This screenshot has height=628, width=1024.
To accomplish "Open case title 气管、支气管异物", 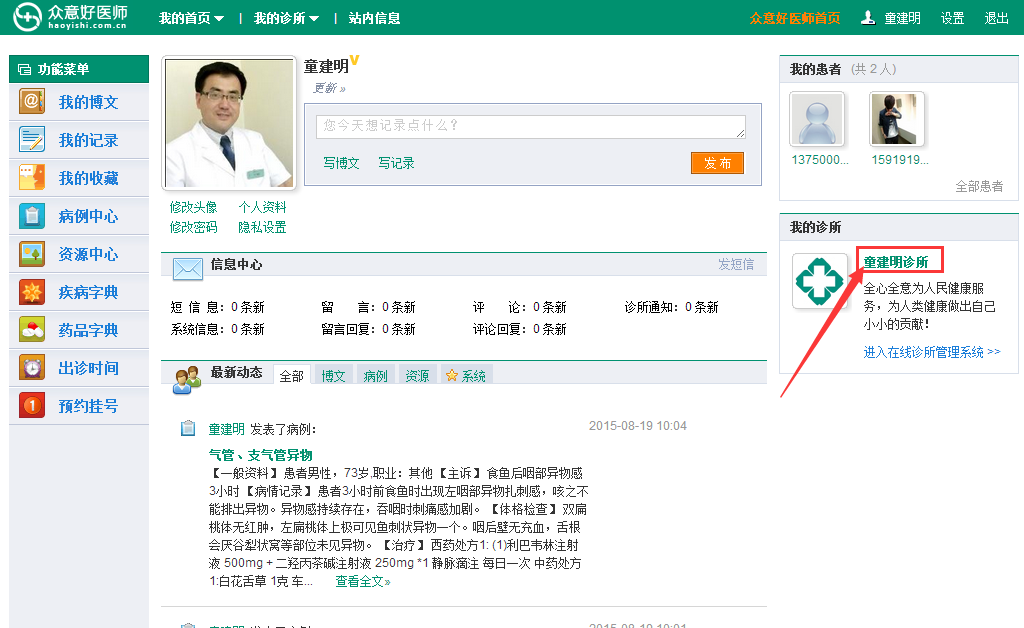I will [x=261, y=455].
